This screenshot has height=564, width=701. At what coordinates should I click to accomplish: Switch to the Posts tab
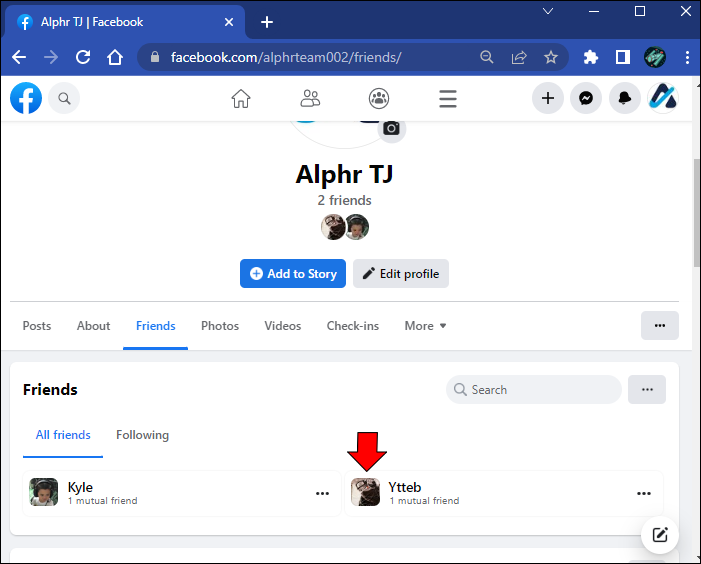[37, 326]
